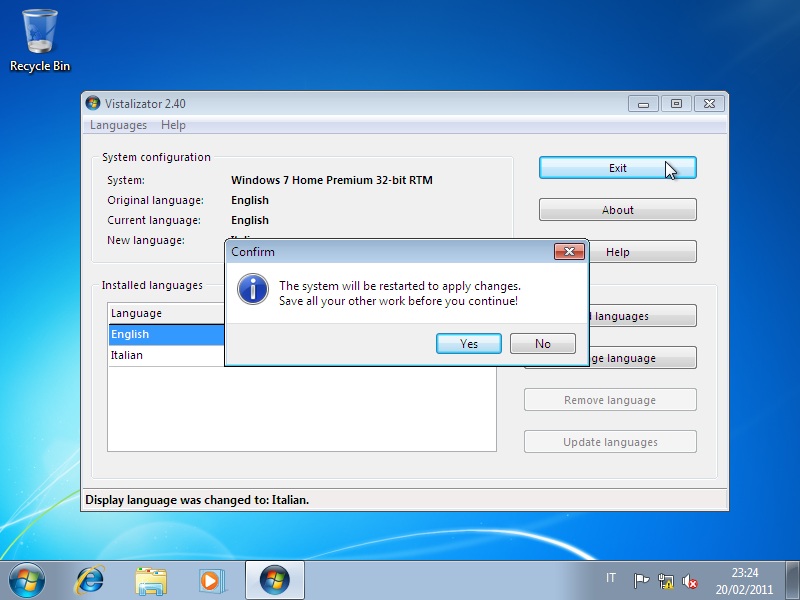This screenshot has width=800, height=600.
Task: Click the Vistalizator title bar icon
Action: 93,103
